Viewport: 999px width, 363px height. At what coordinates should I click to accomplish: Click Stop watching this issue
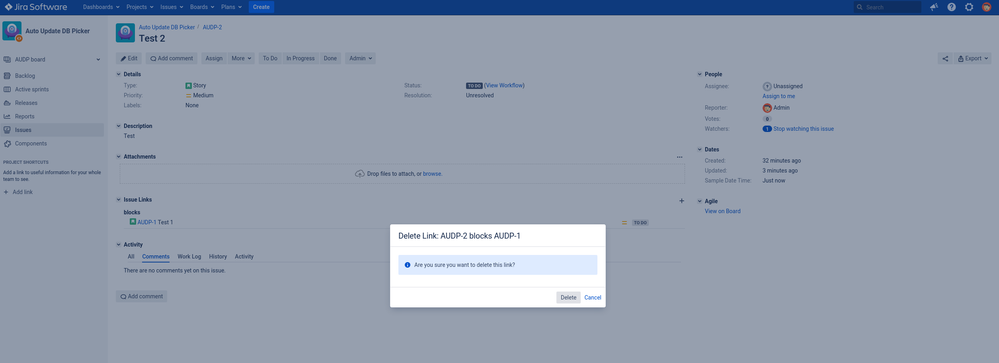[x=803, y=129]
